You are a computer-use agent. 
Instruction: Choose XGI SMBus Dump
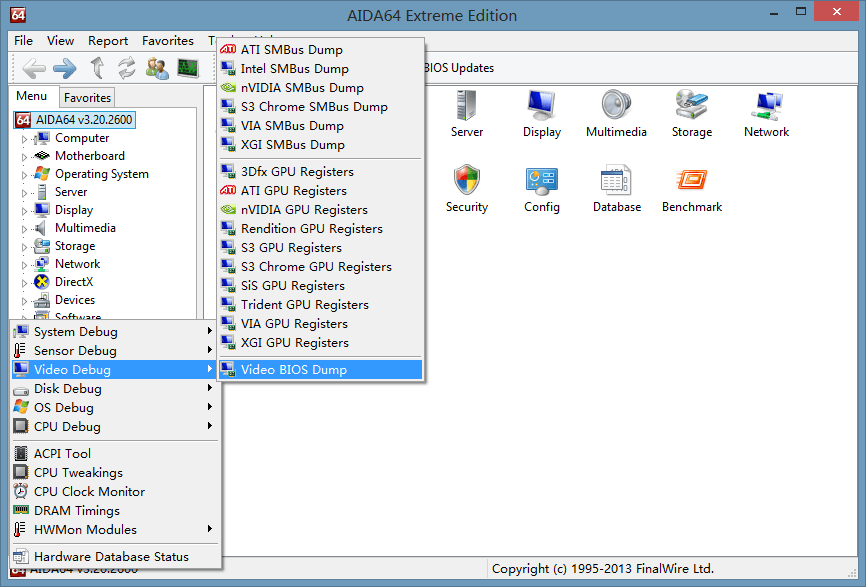[x=320, y=145]
